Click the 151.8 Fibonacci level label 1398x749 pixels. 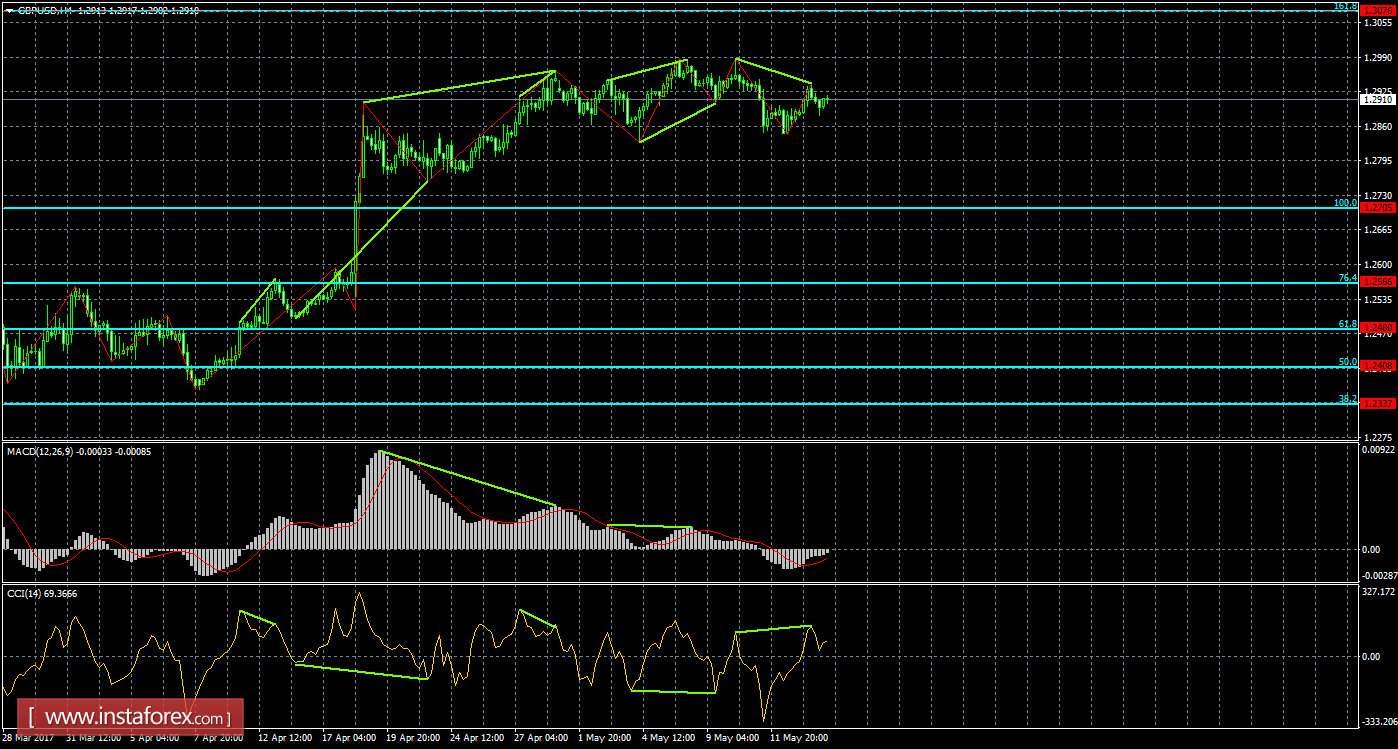click(1345, 8)
